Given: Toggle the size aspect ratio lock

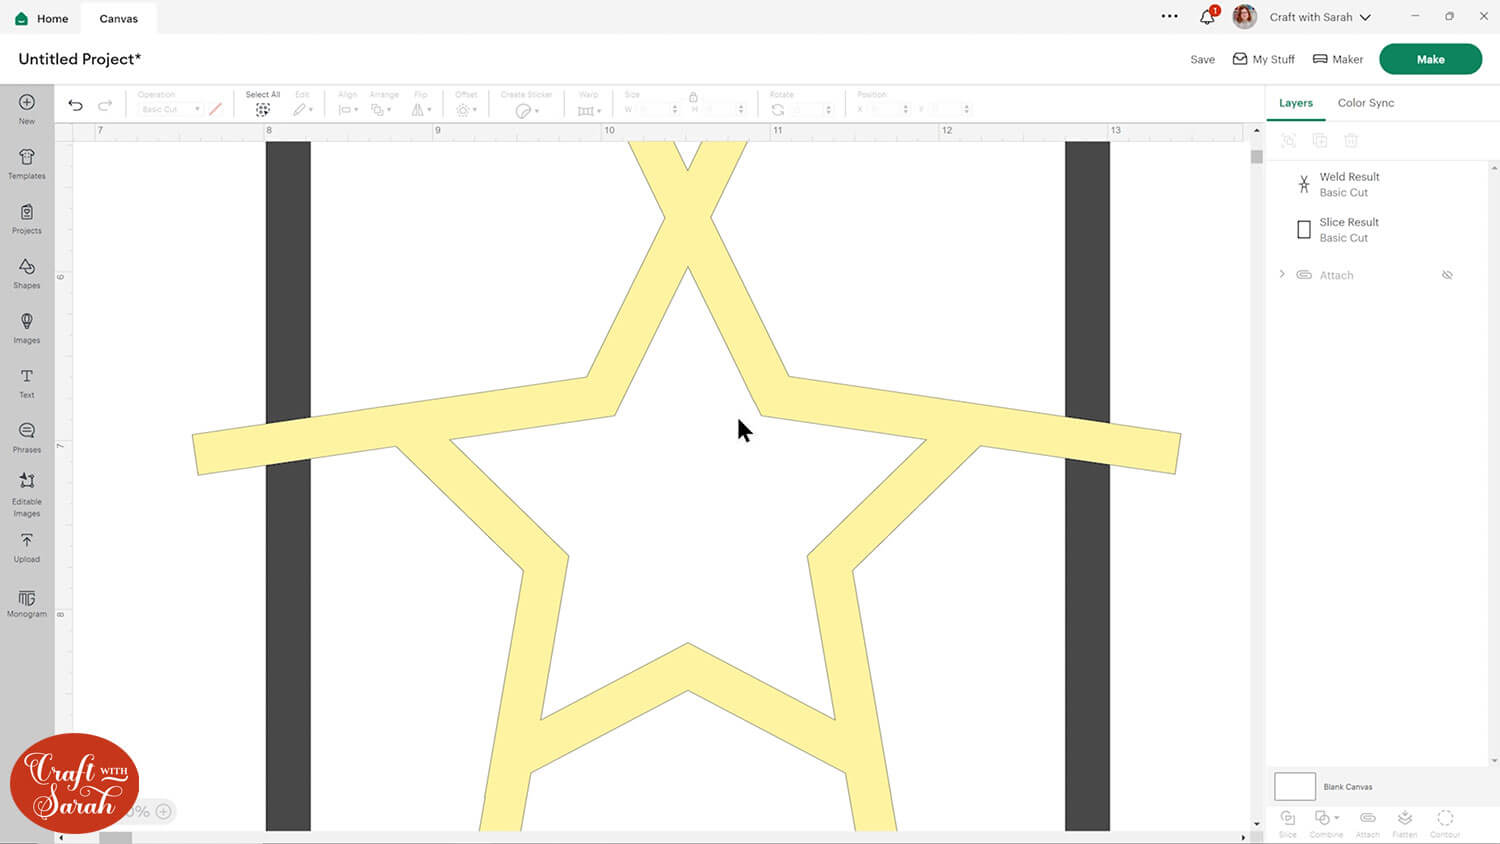Looking at the screenshot, I should pos(693,97).
